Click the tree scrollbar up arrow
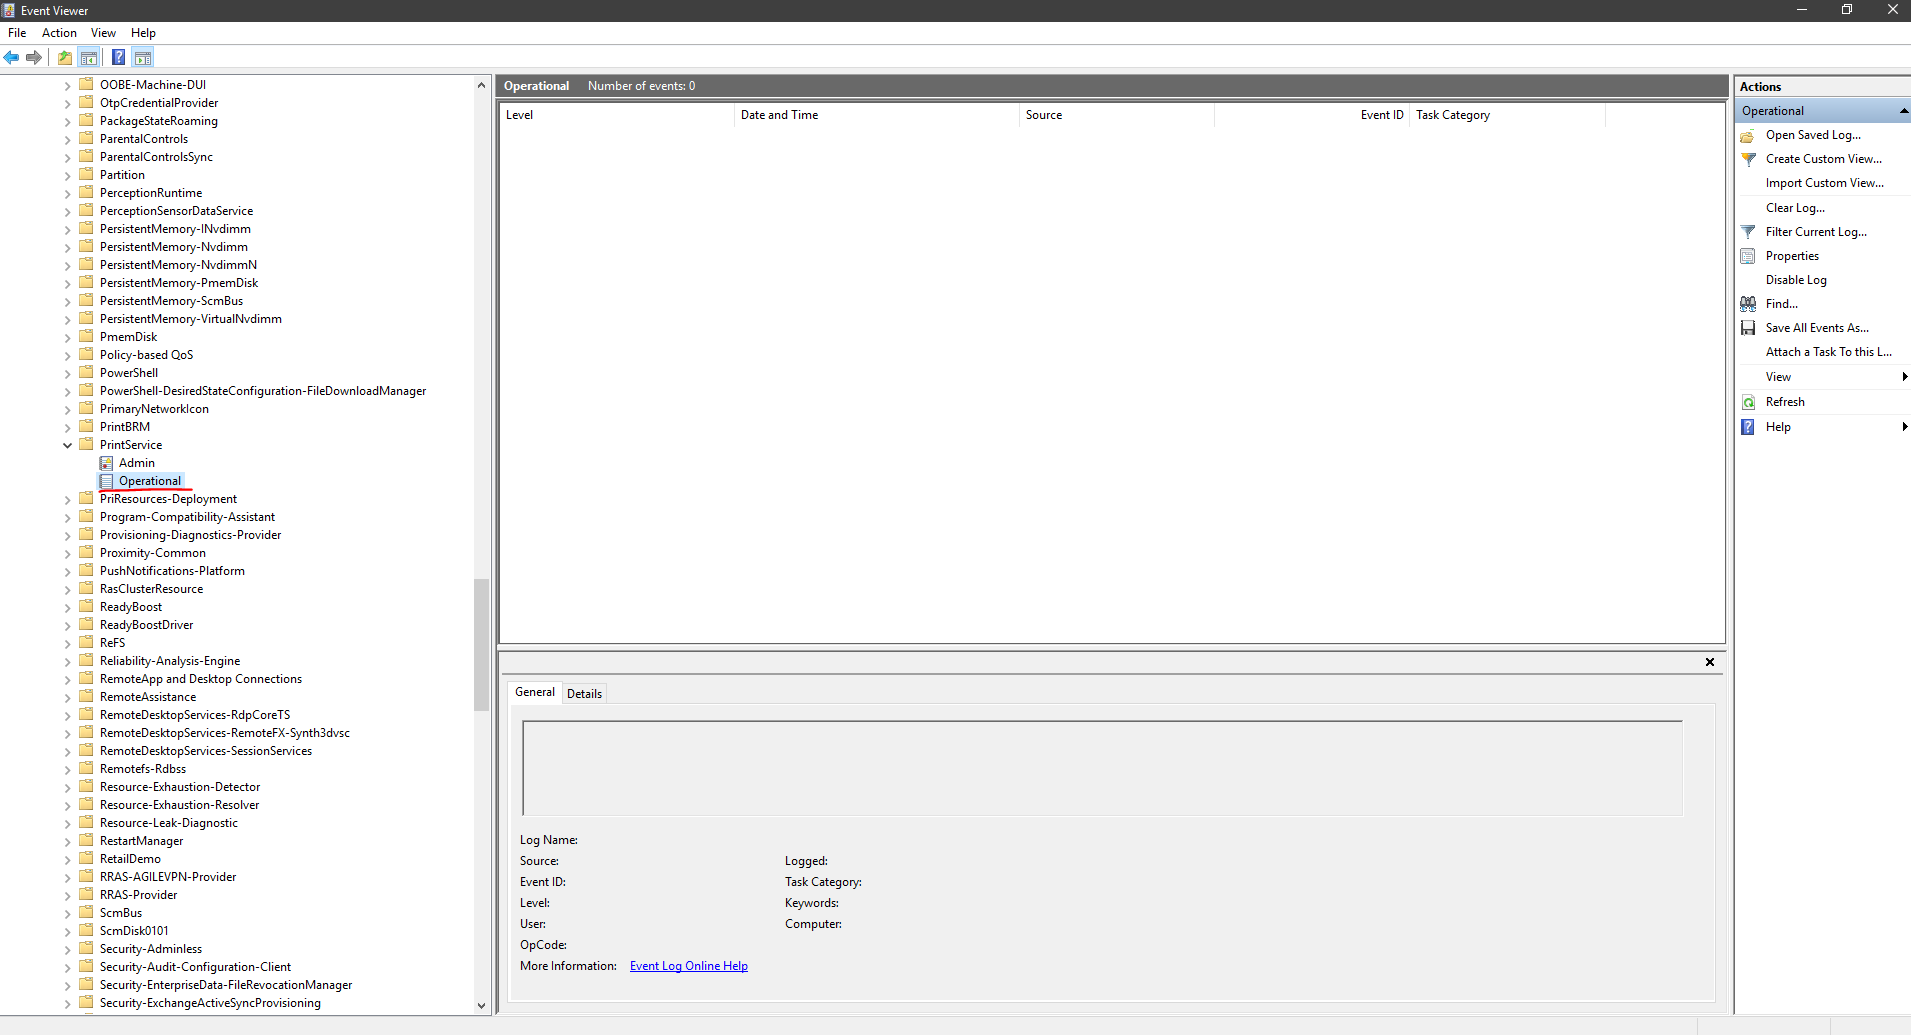Screen dimensions: 1911x1035 point(481,86)
